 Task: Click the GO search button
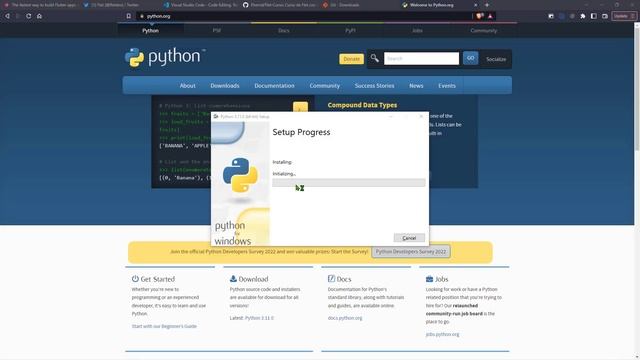(471, 58)
